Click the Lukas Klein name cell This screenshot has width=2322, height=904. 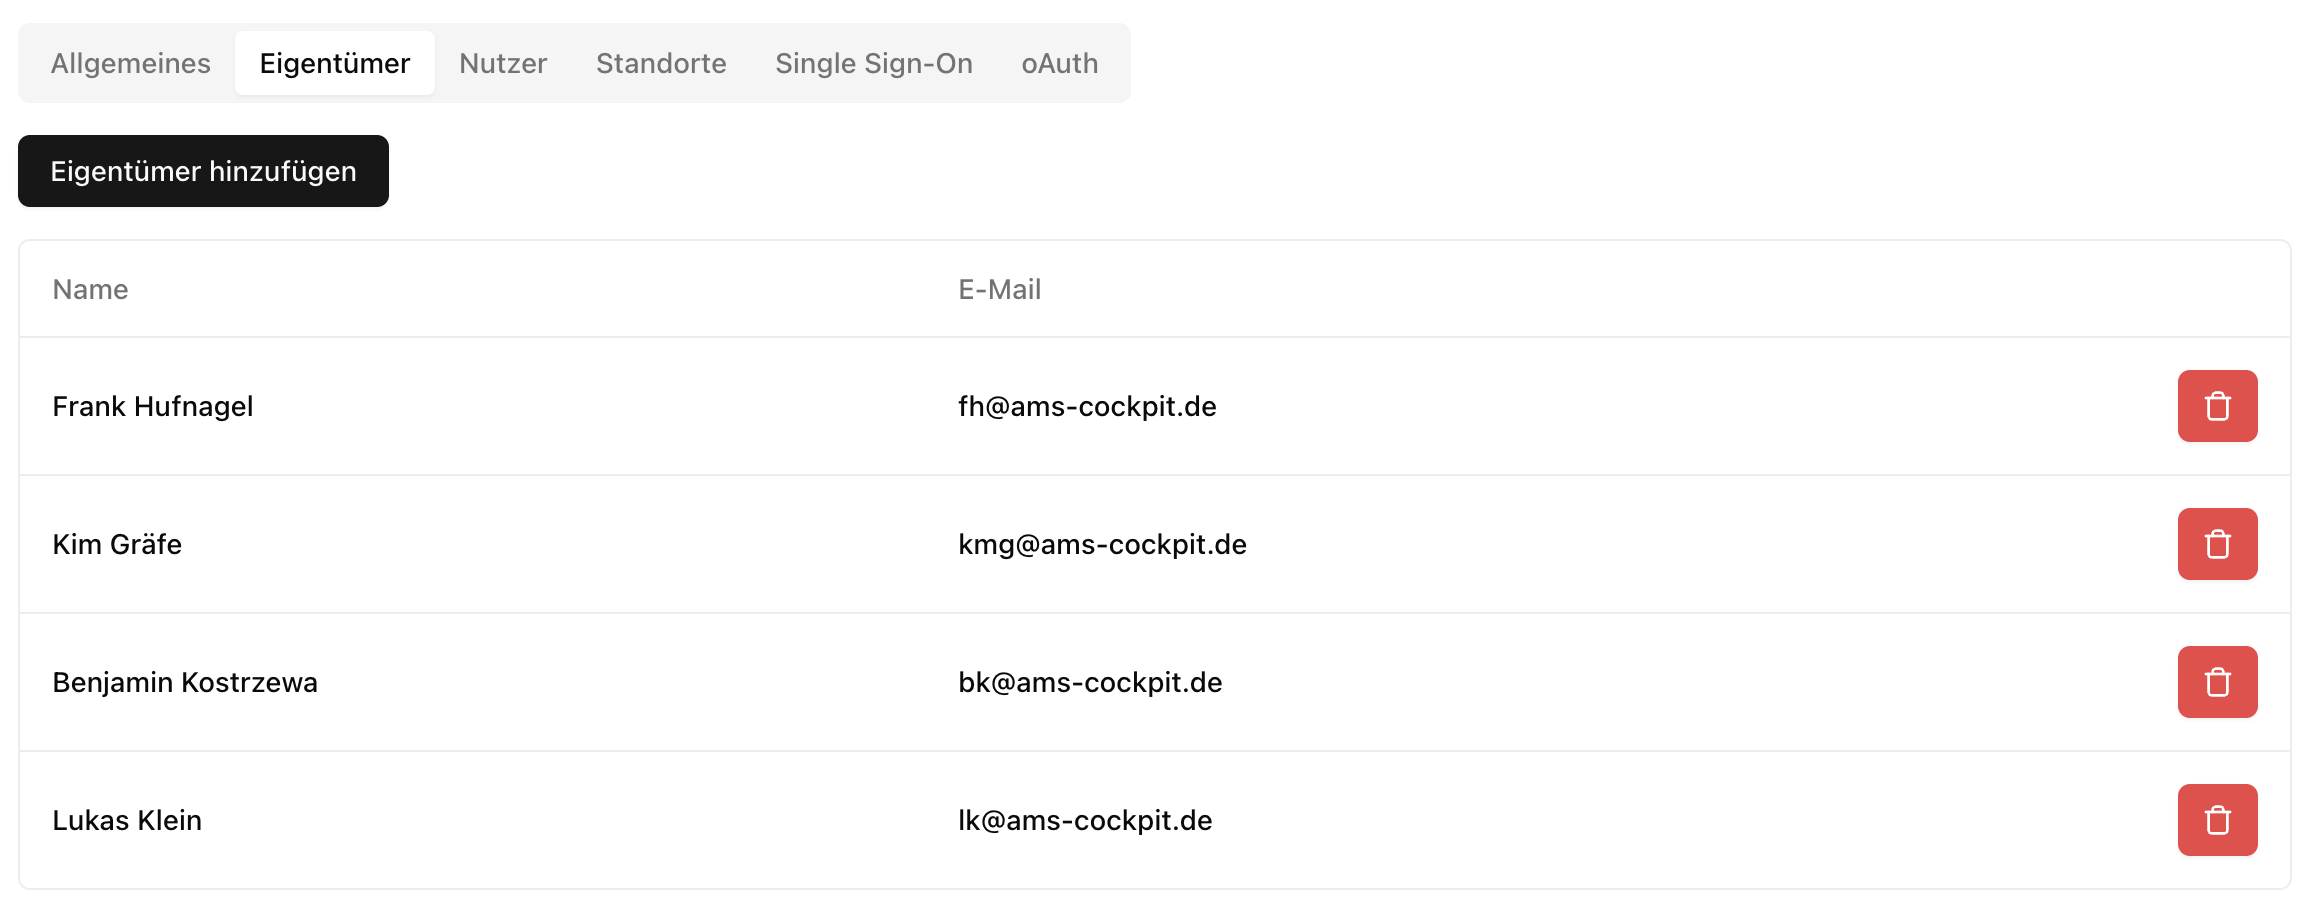[x=127, y=820]
